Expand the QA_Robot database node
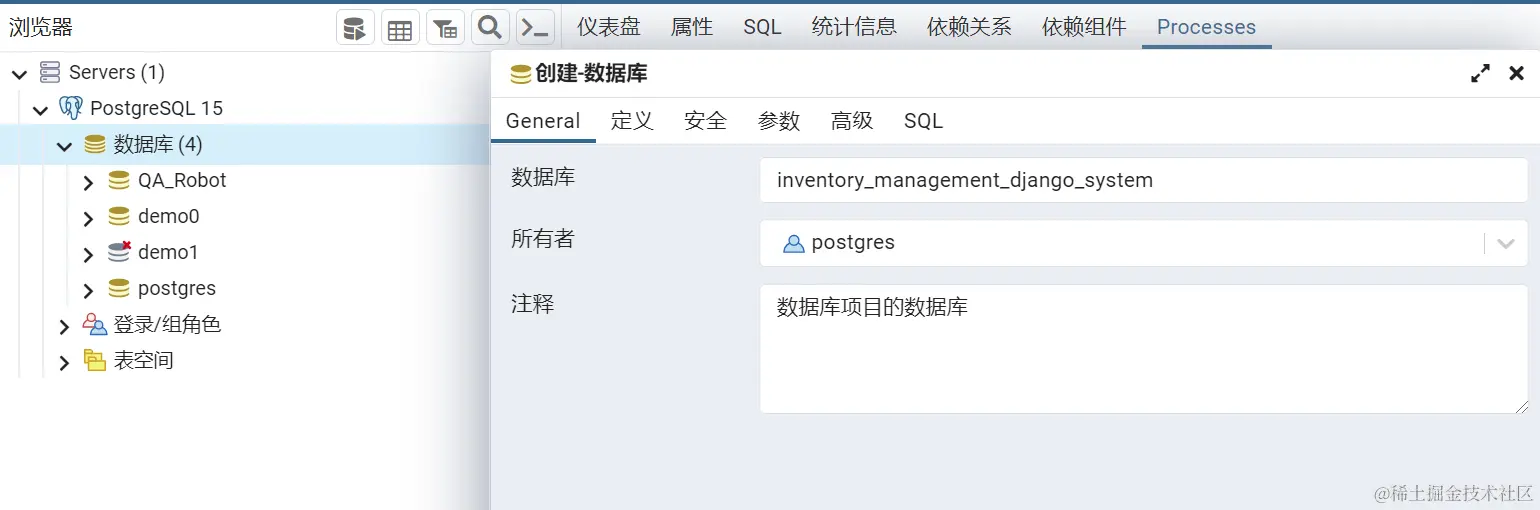Viewport: 1540px width, 510px height. pyautogui.click(x=88, y=181)
